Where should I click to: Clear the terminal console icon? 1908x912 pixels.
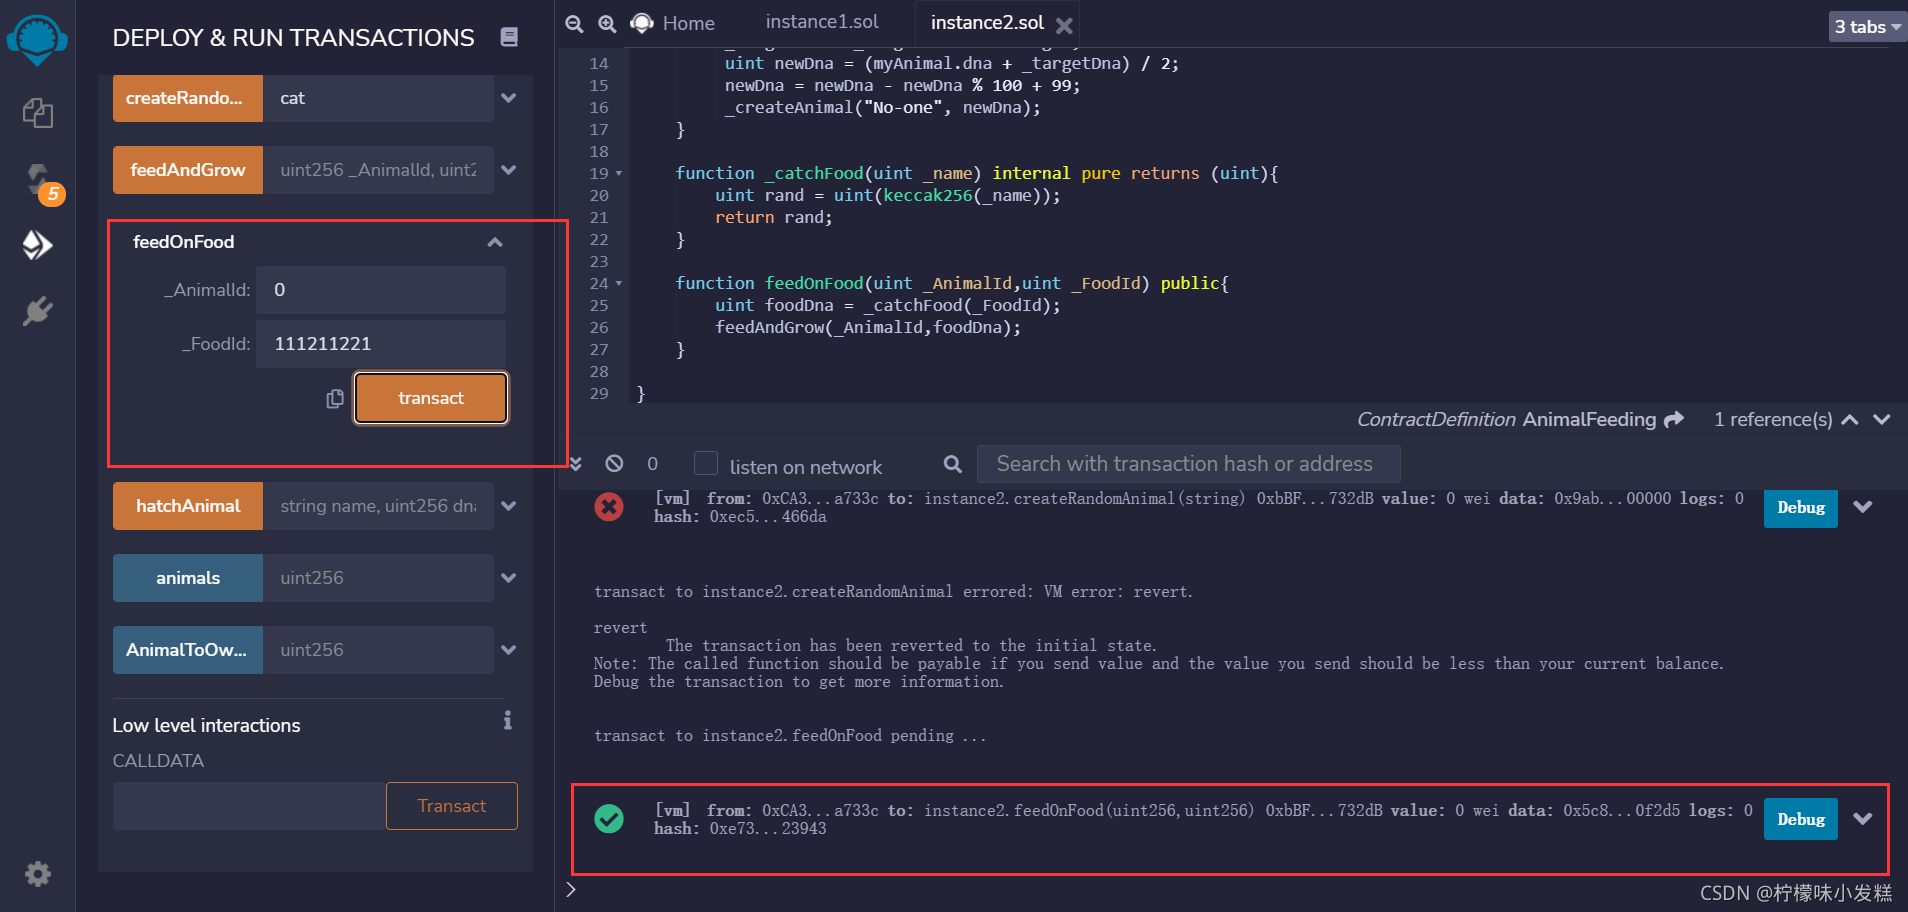pyautogui.click(x=614, y=463)
